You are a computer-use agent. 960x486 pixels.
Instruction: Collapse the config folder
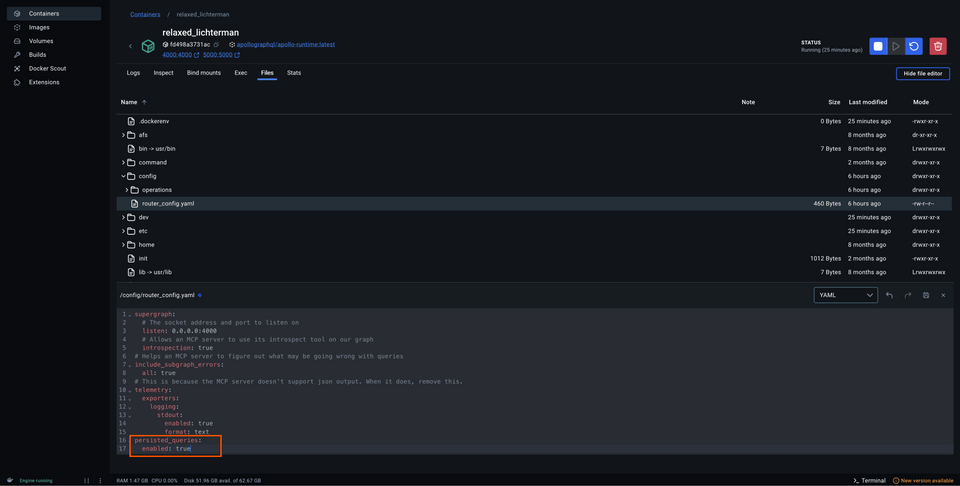pyautogui.click(x=123, y=176)
